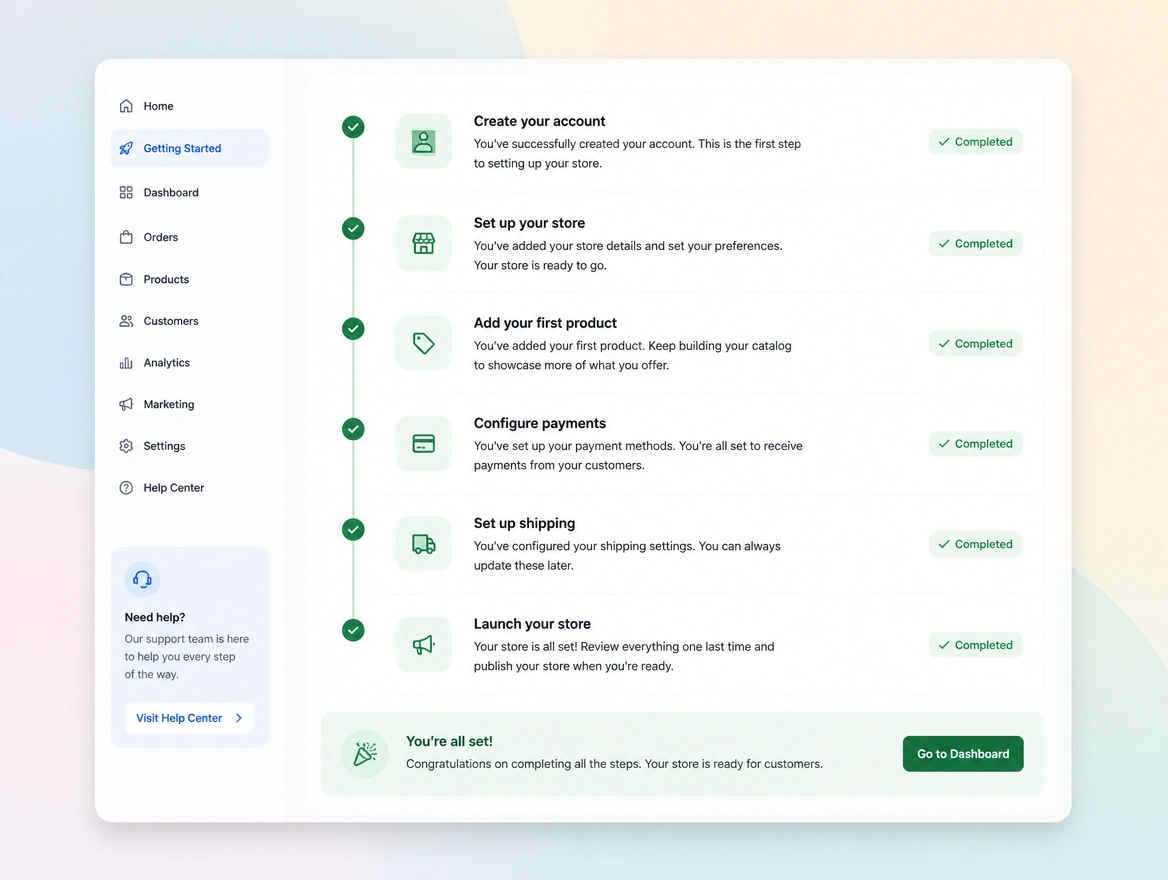Click the Need help? heading

pyautogui.click(x=155, y=617)
